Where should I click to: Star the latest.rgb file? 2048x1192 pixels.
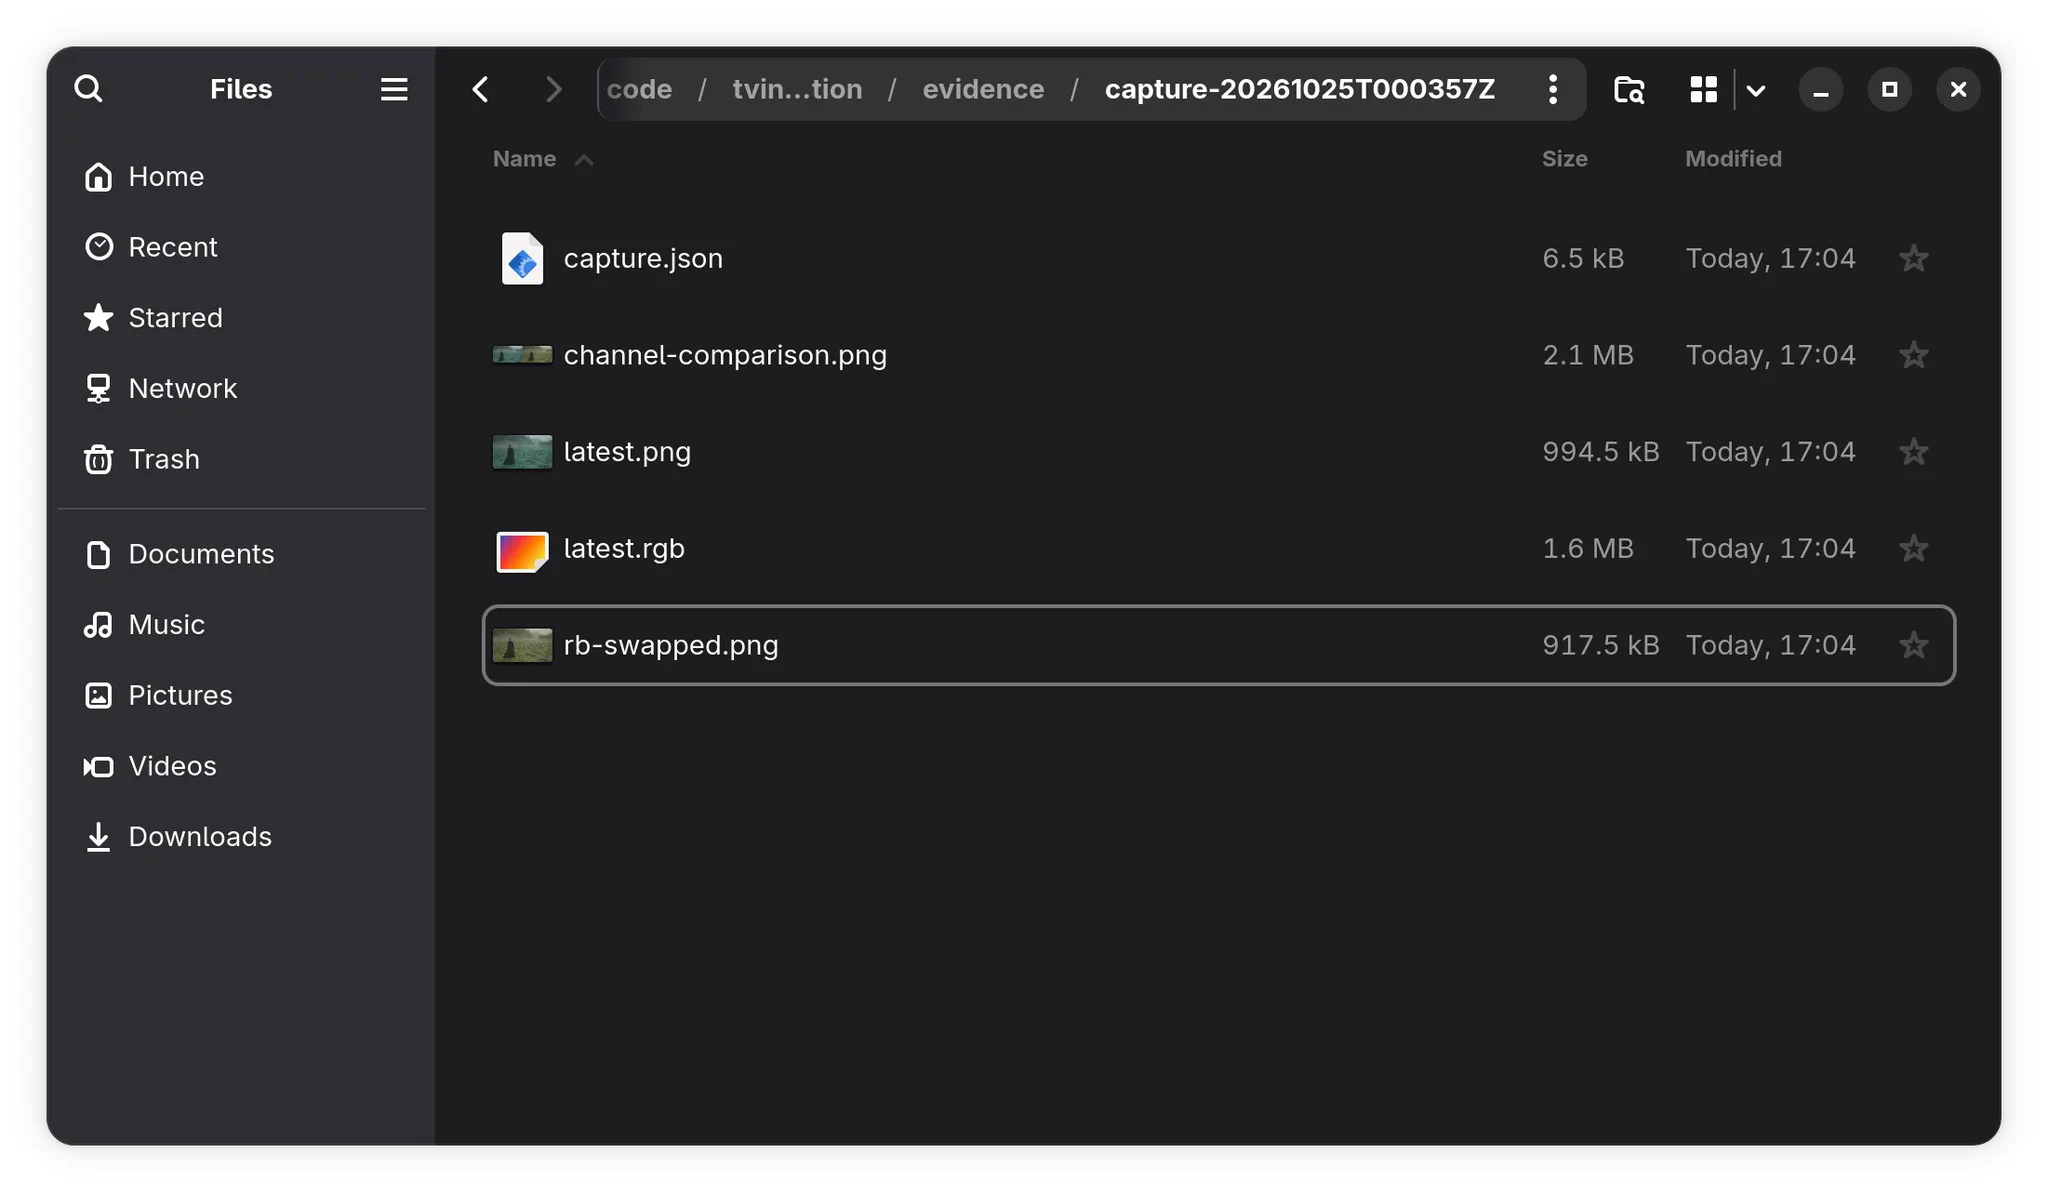click(1914, 548)
